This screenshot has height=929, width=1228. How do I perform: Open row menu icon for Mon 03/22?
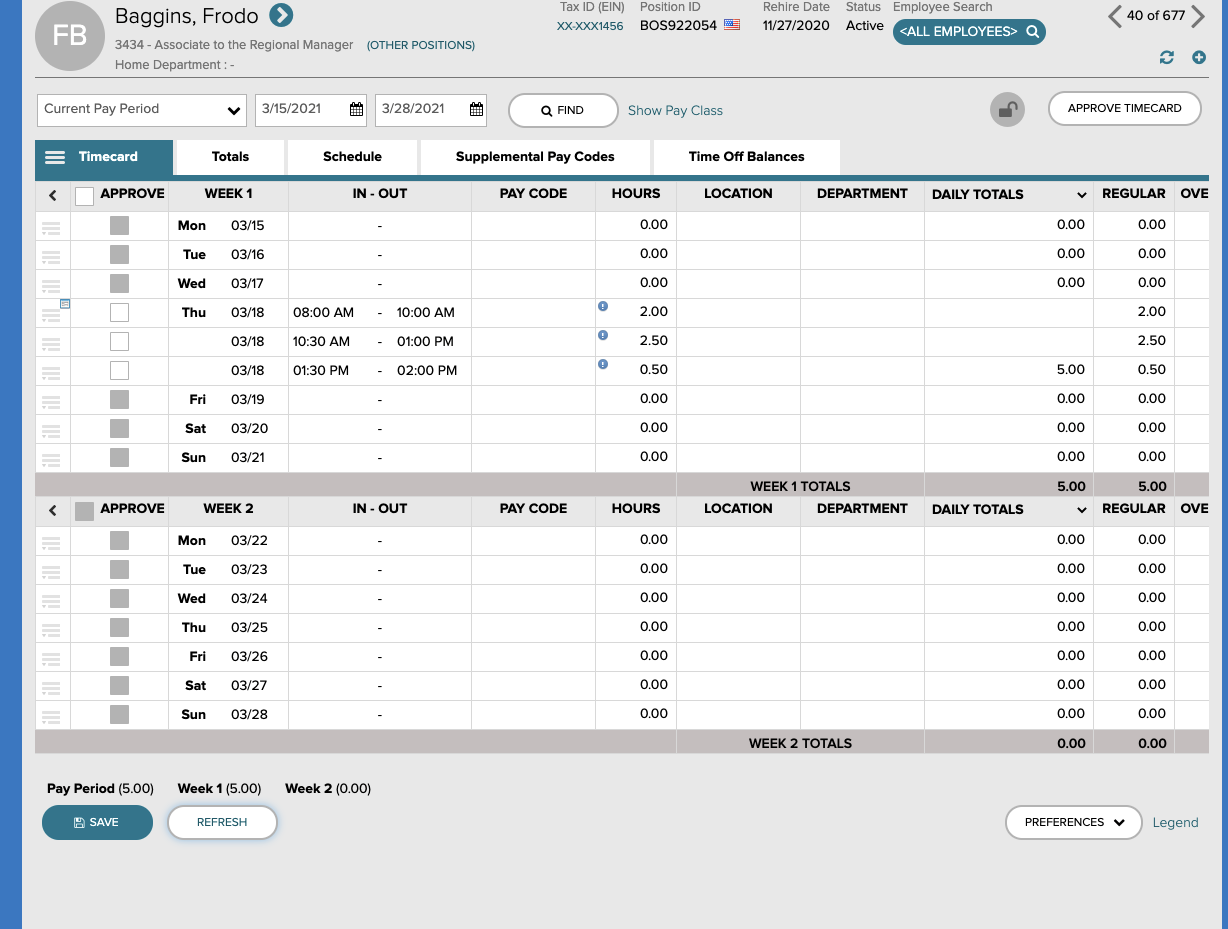[51, 542]
